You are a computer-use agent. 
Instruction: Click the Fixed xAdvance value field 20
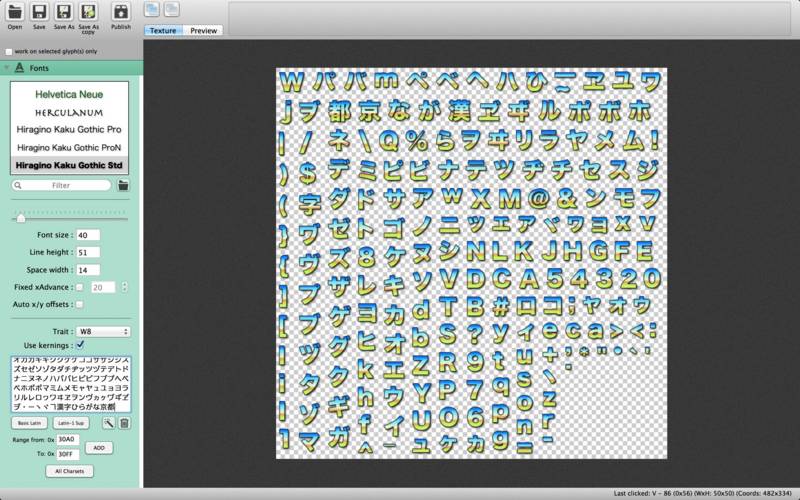point(103,287)
